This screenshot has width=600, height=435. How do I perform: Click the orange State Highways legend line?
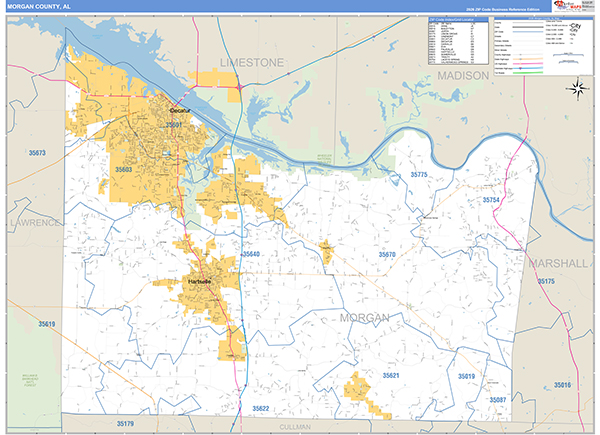point(528,59)
